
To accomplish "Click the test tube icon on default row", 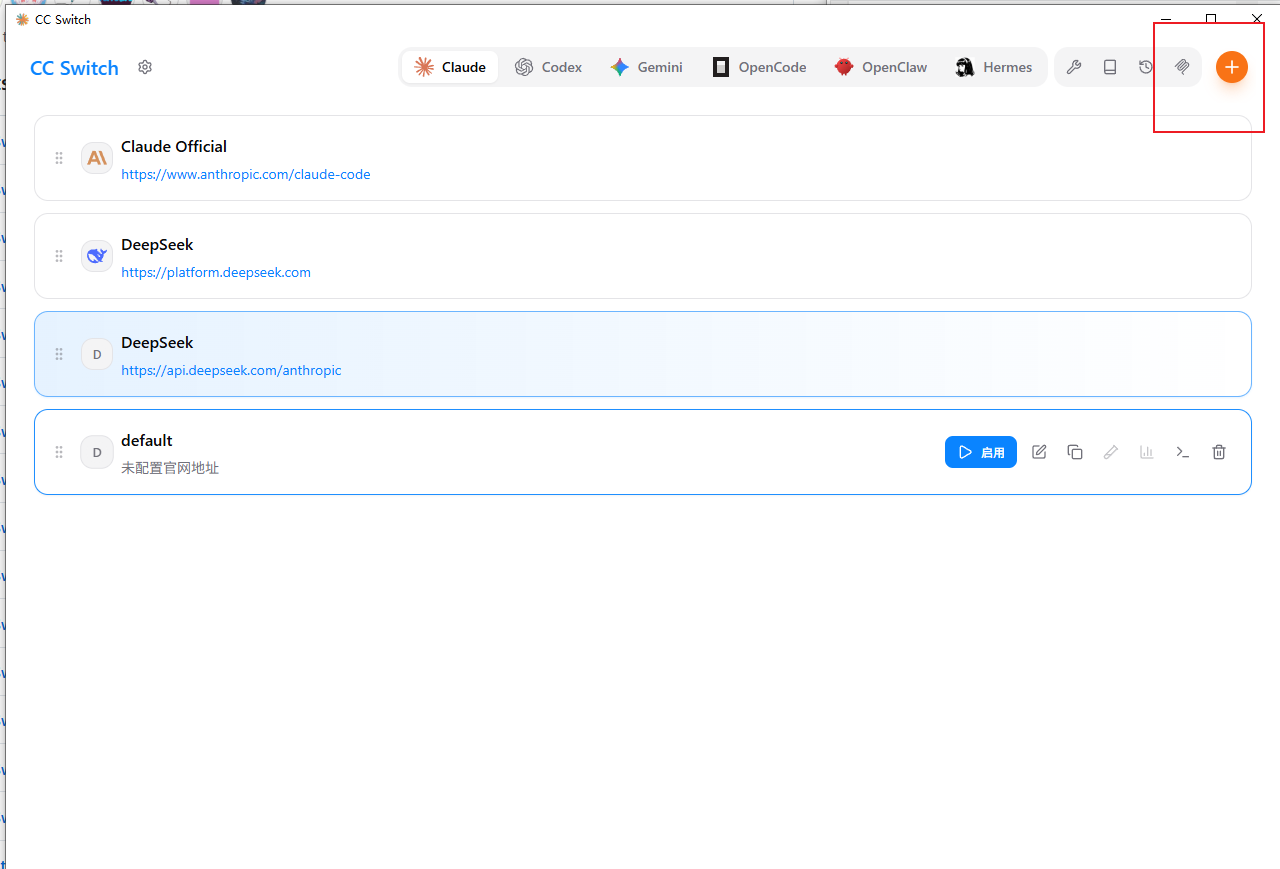I will 1111,452.
